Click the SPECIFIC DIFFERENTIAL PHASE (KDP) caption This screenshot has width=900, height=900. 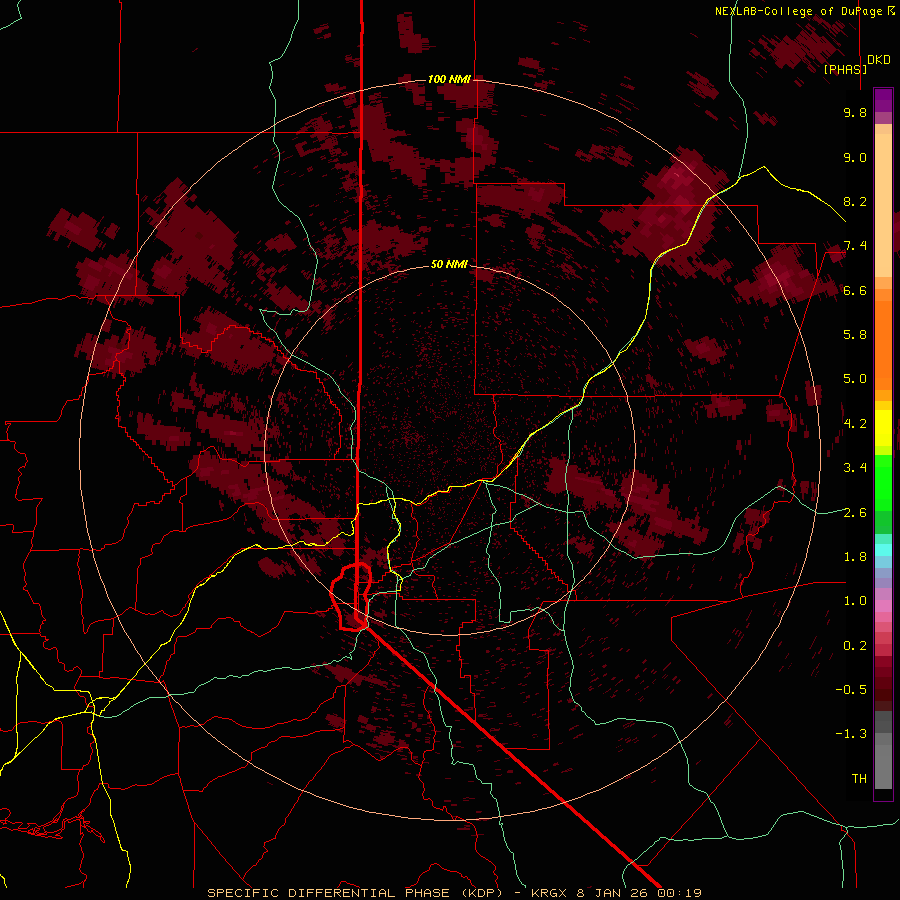pos(354,893)
